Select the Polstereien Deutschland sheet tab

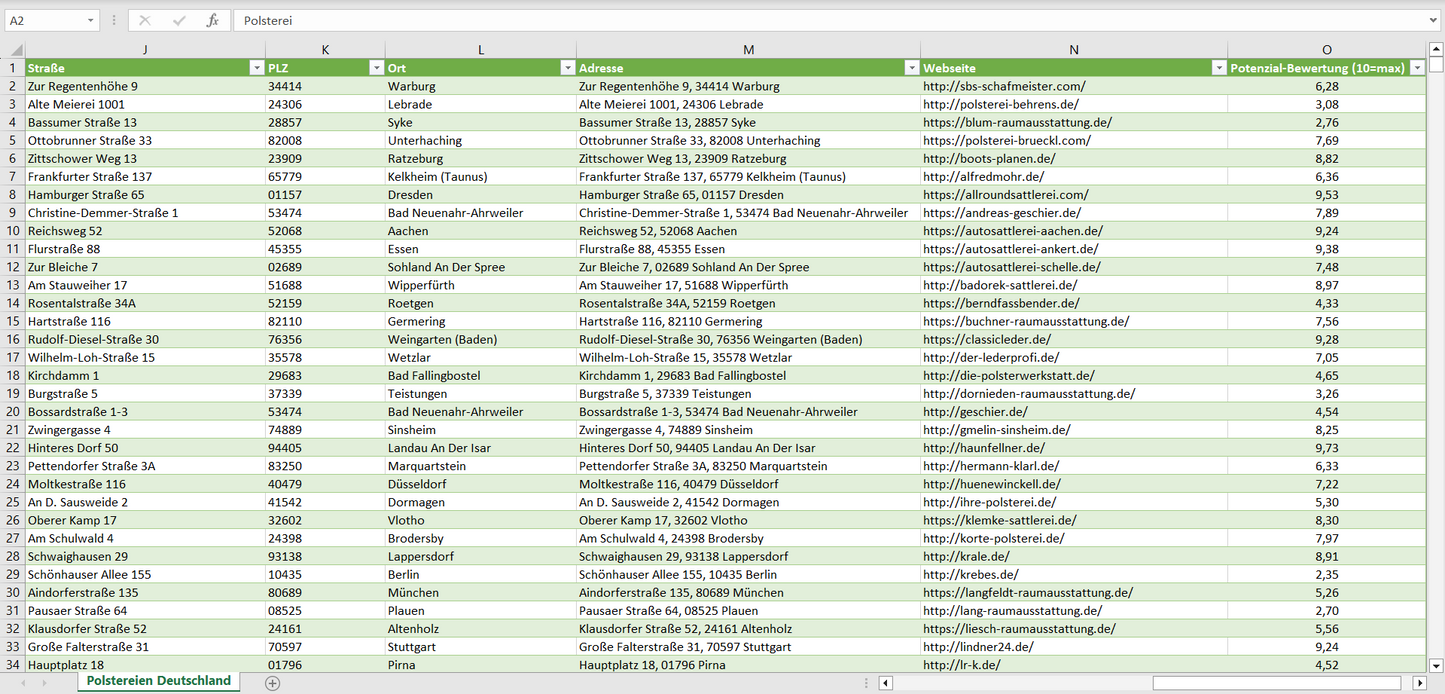click(158, 681)
